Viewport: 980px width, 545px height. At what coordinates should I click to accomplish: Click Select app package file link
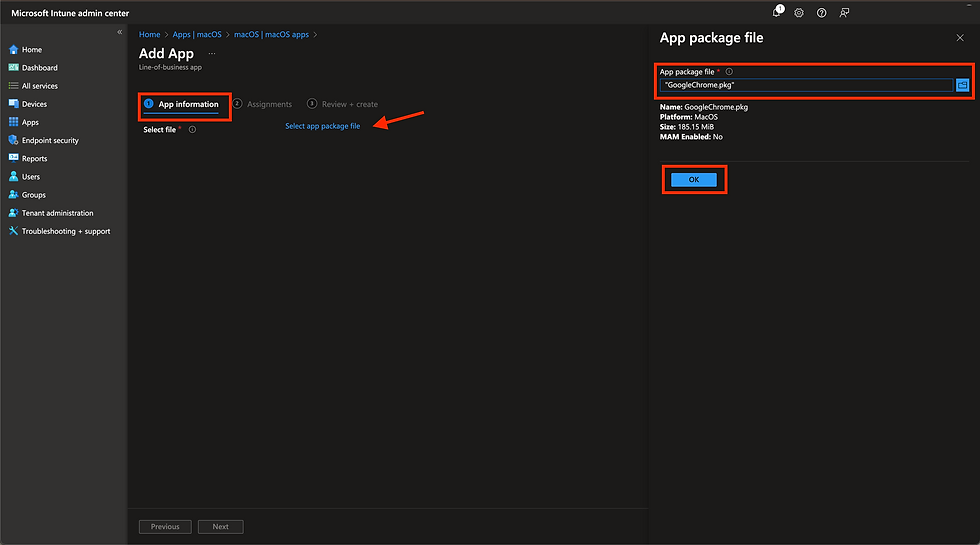322,126
